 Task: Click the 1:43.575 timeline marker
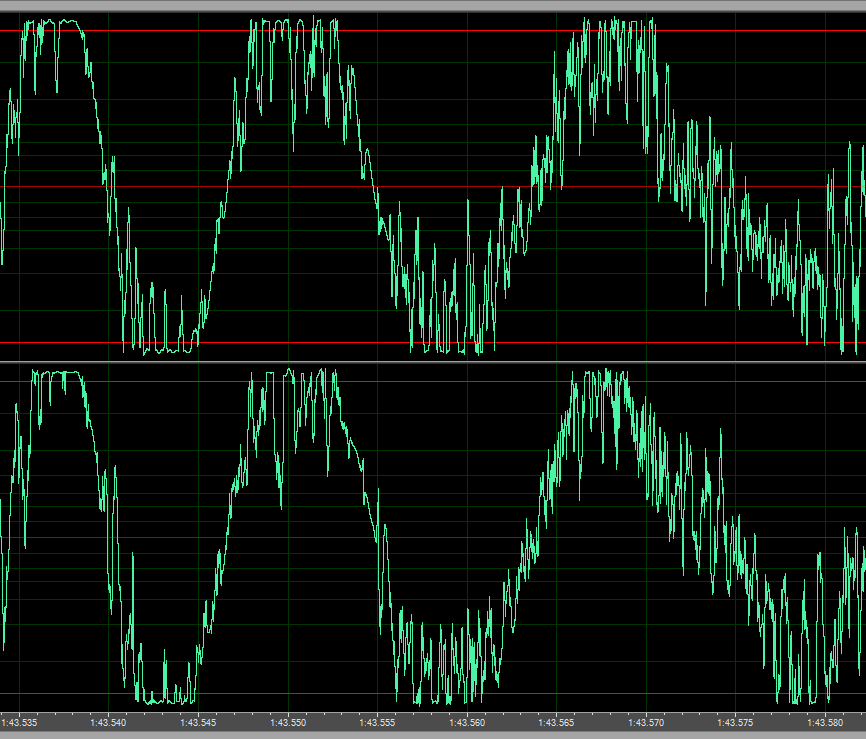(737, 721)
